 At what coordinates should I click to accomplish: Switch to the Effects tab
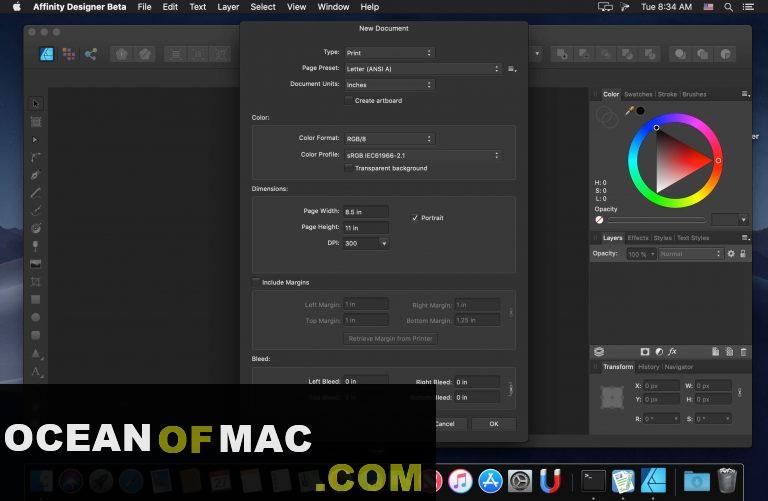(638, 238)
